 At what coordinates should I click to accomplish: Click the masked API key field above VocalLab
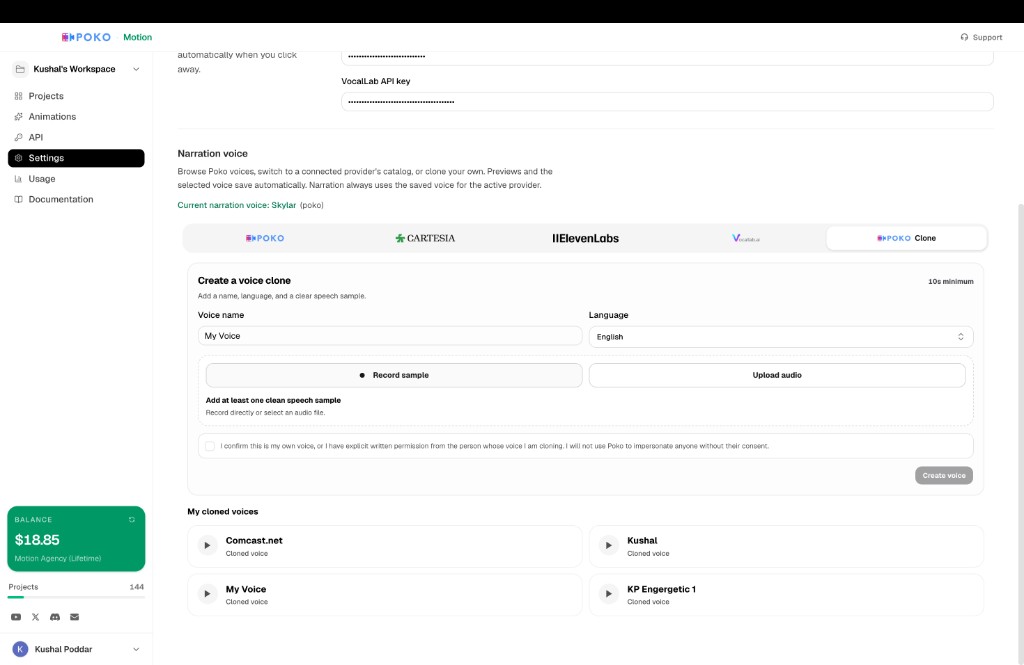click(x=667, y=57)
